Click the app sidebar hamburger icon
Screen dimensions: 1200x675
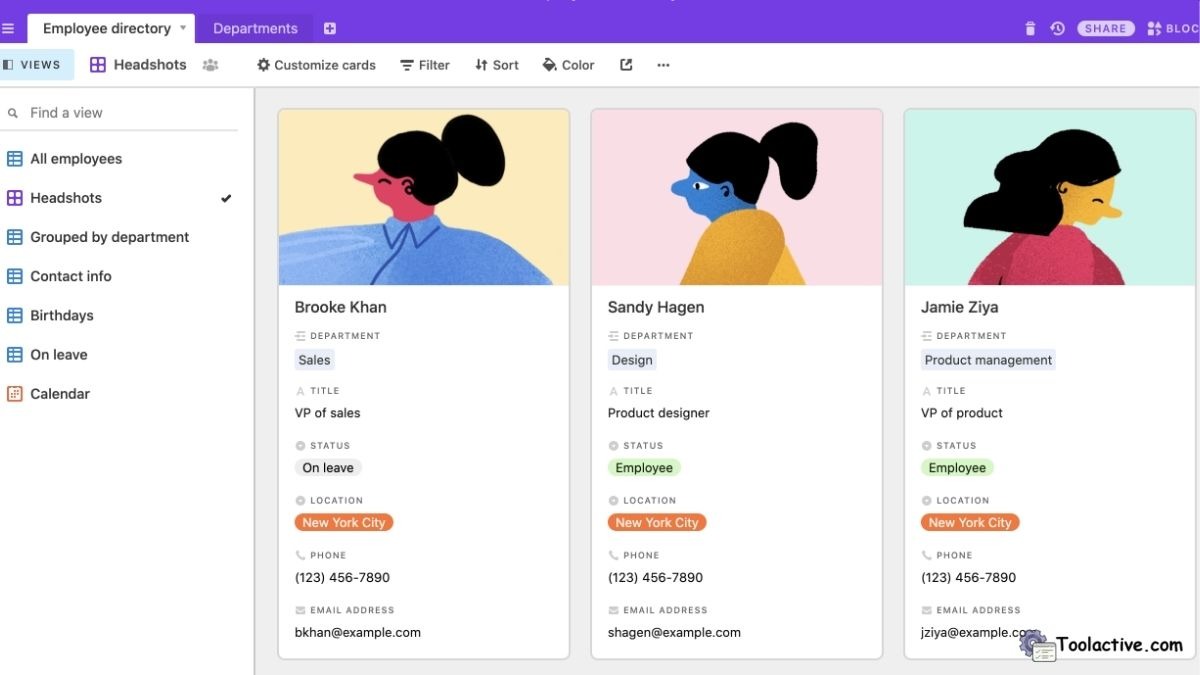(9, 27)
